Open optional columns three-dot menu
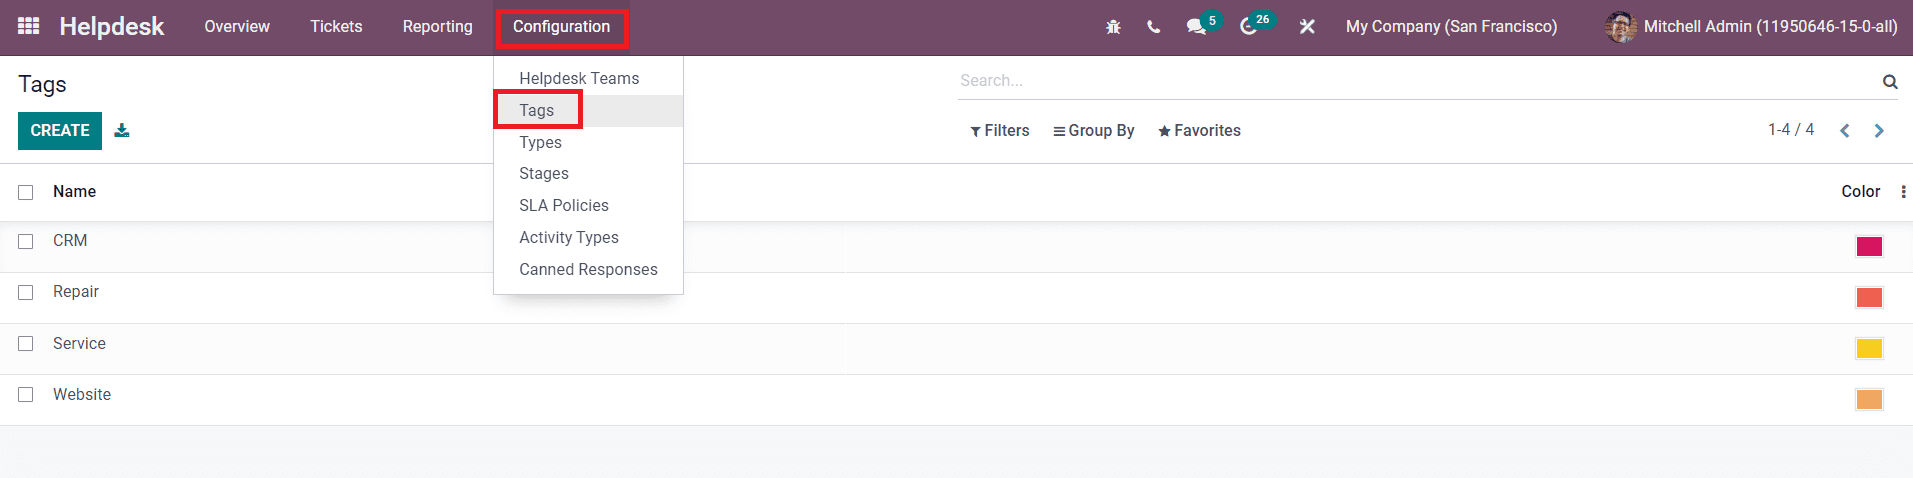 [1903, 192]
